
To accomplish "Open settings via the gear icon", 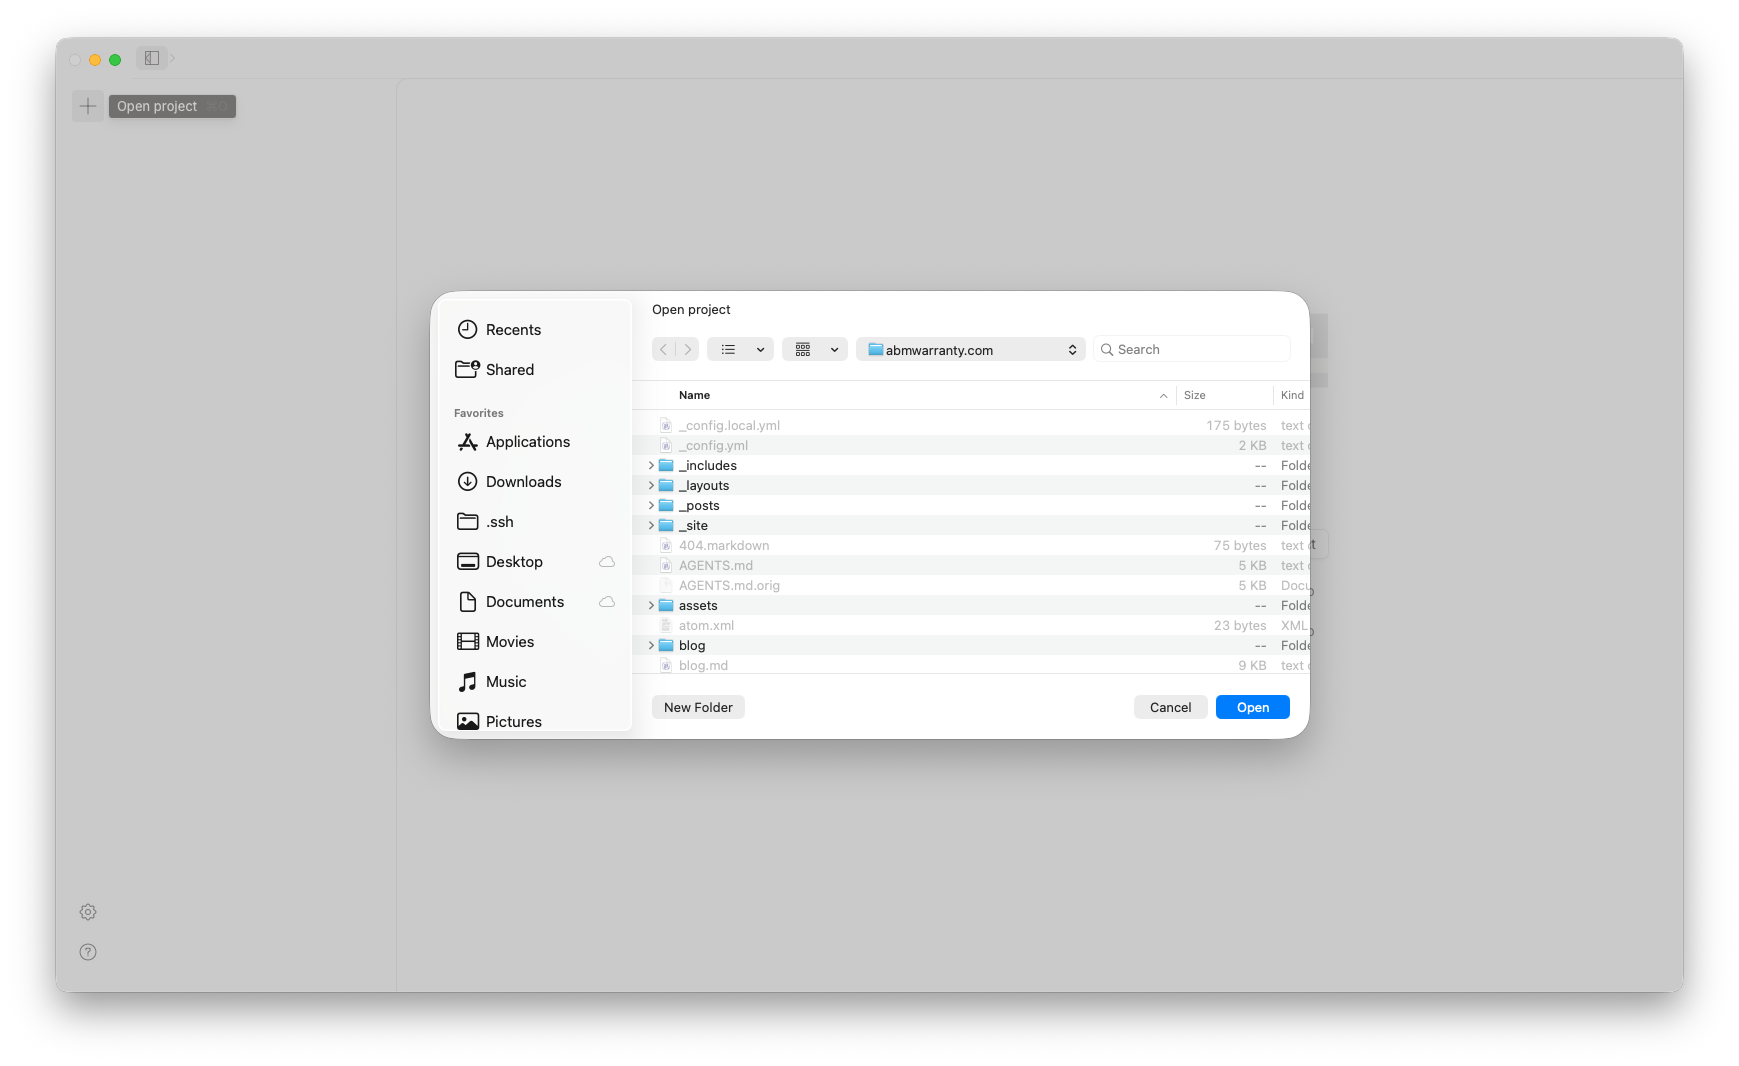I will coord(88,912).
